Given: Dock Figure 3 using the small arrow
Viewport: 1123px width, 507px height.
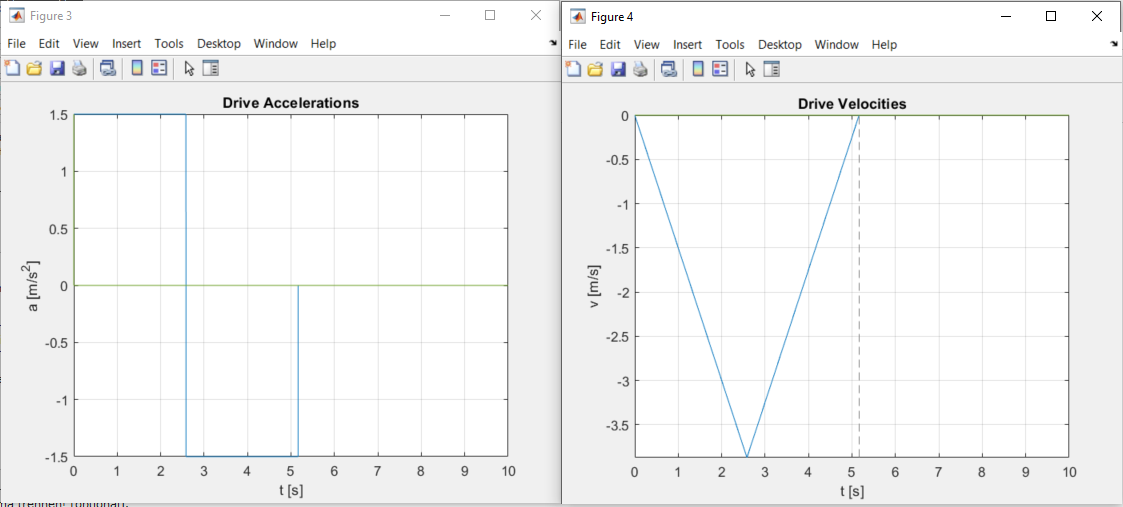Looking at the screenshot, I should tap(553, 44).
